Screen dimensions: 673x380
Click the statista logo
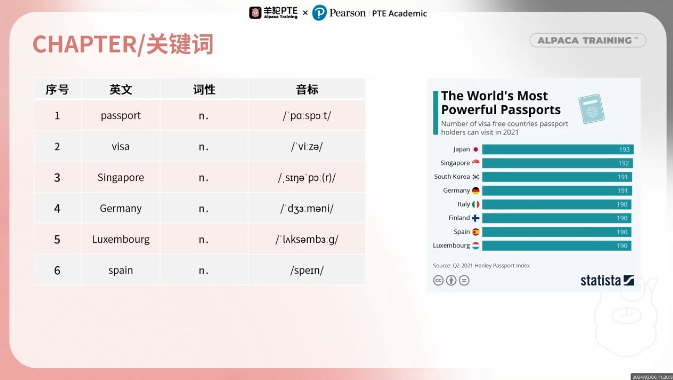click(x=607, y=280)
